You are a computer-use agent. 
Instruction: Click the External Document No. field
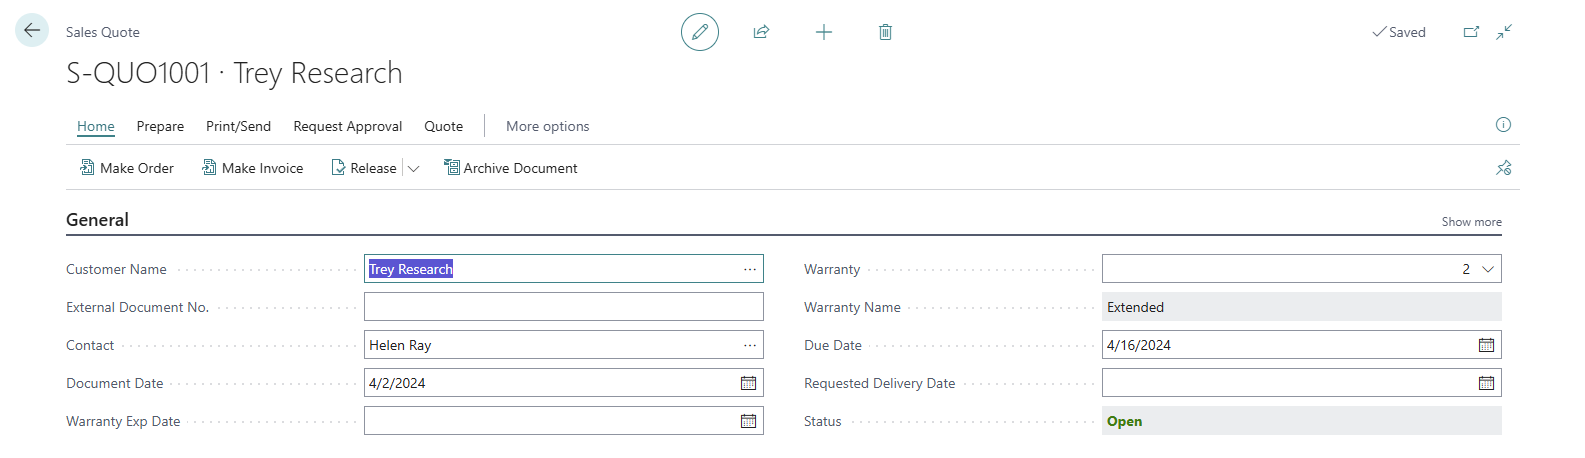pyautogui.click(x=564, y=307)
